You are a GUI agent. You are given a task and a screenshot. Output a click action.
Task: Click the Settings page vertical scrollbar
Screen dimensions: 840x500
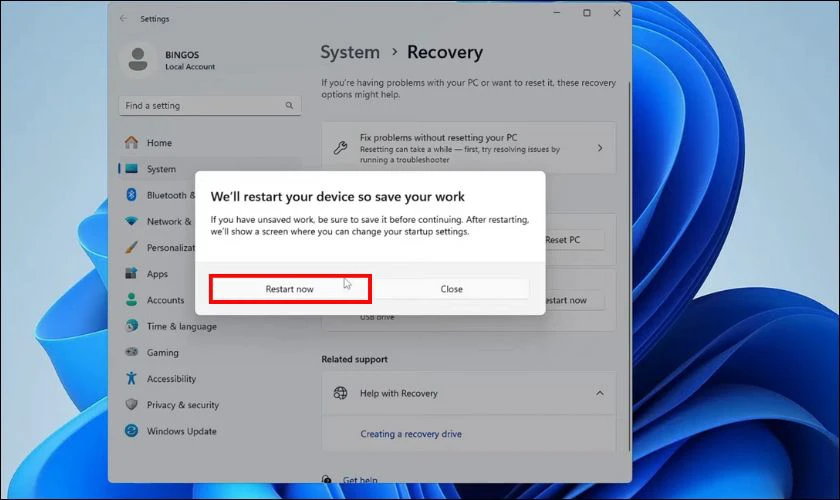pyautogui.click(x=629, y=265)
